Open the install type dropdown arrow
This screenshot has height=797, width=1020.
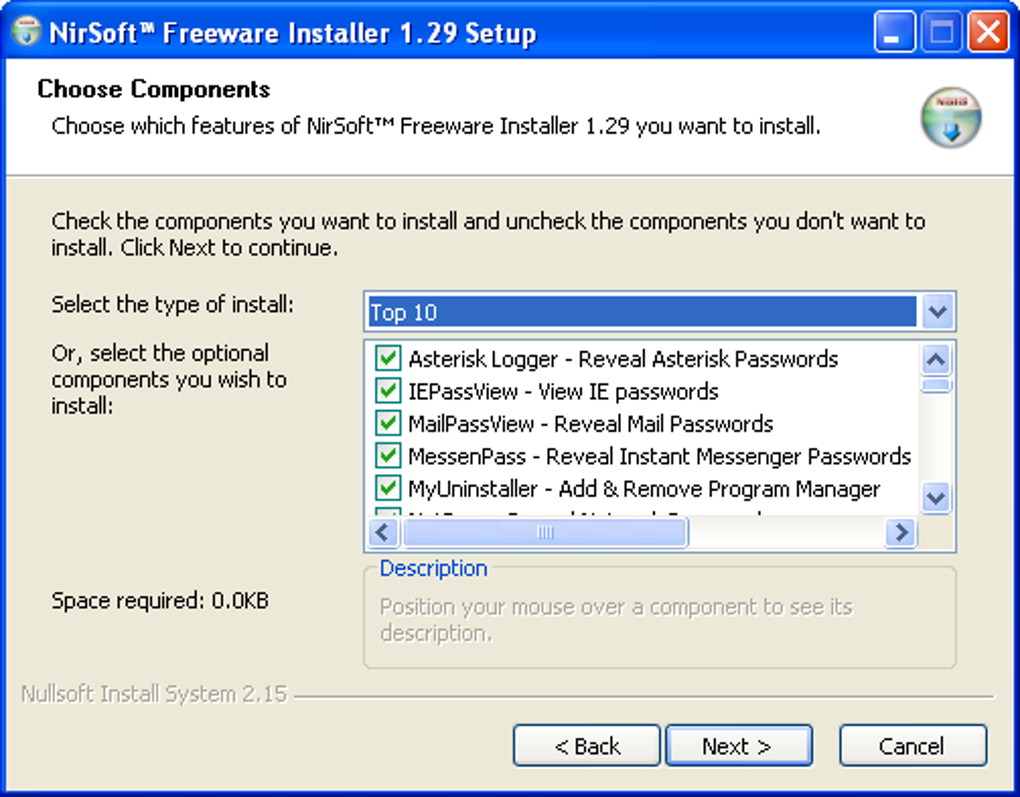[937, 312]
